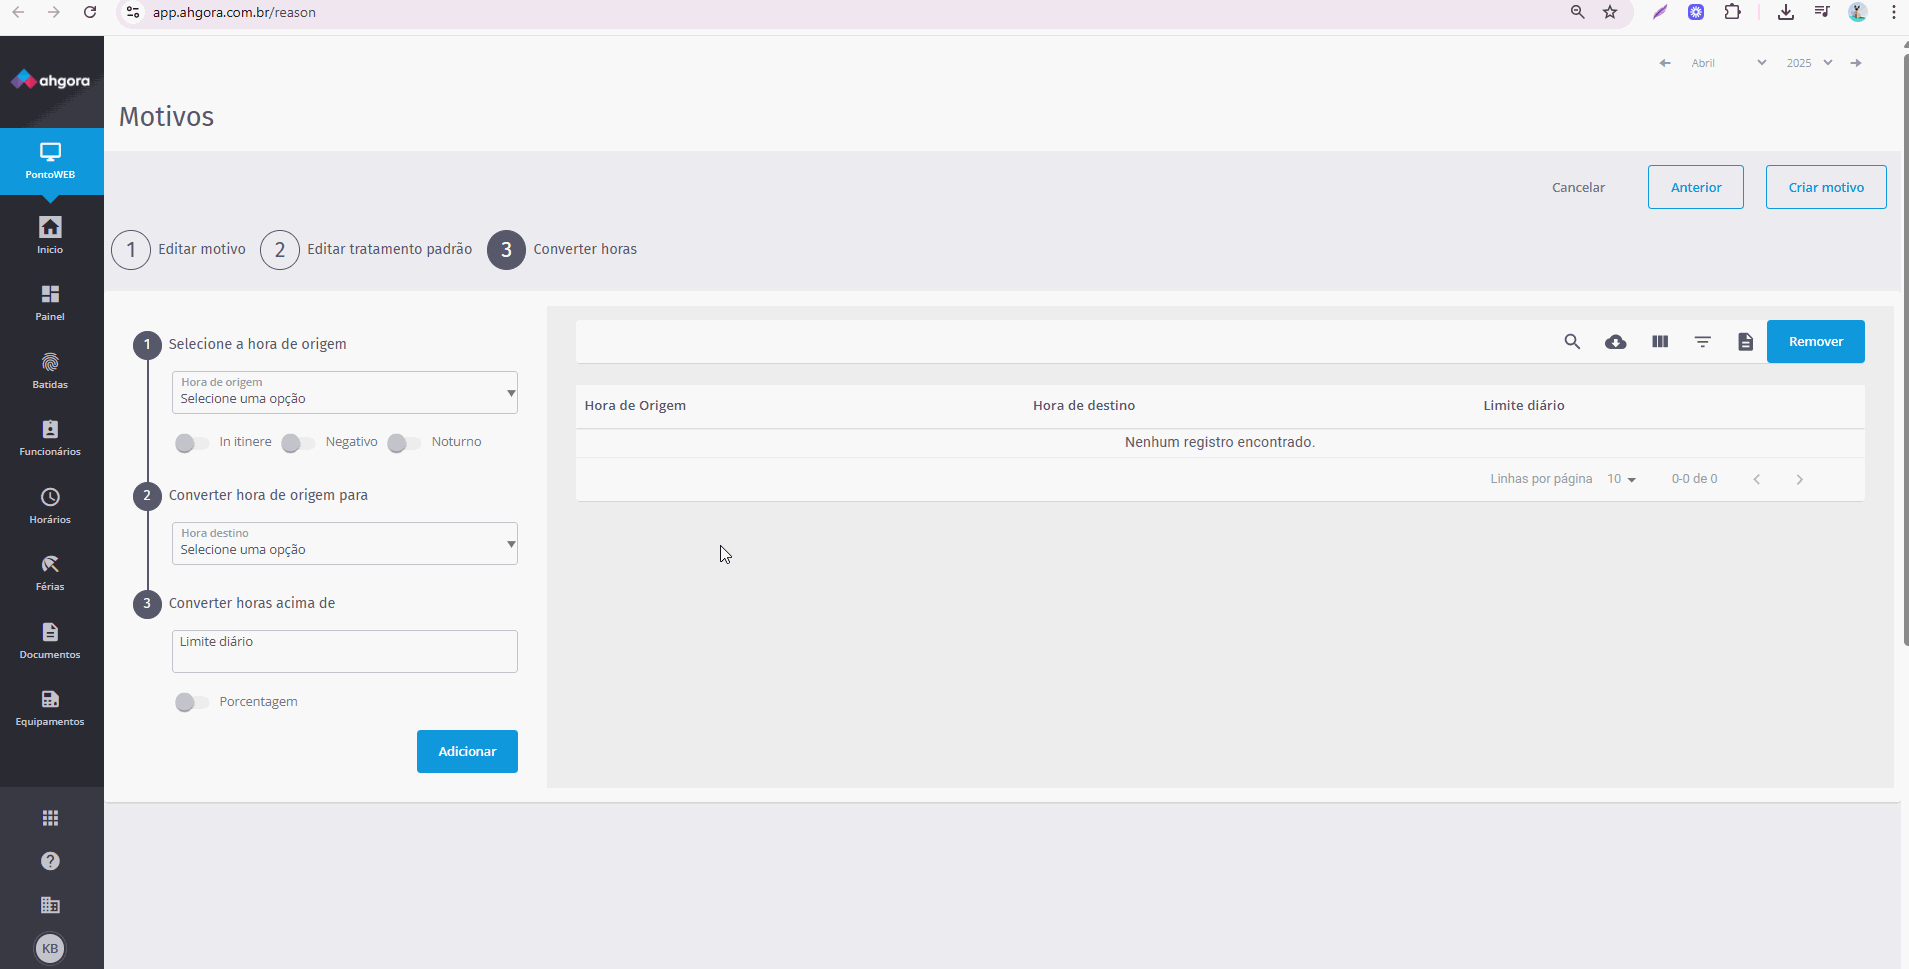Reload the browser page

click(90, 12)
